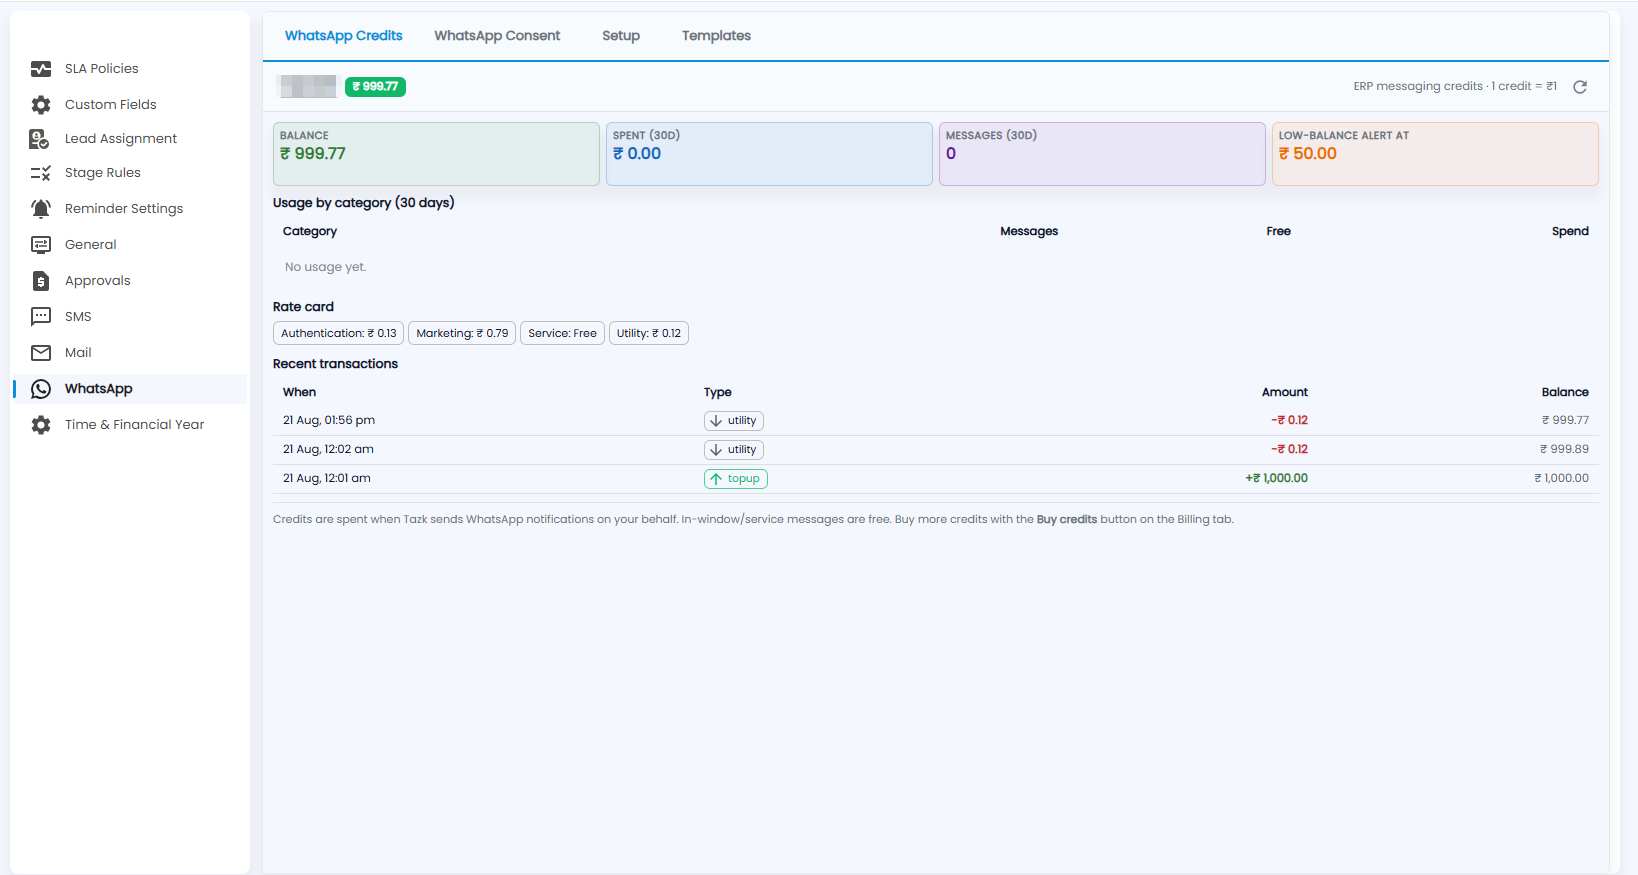Click the '₹ 1,000.00' balance value
Image resolution: width=1638 pixels, height=875 pixels.
[x=1561, y=479]
